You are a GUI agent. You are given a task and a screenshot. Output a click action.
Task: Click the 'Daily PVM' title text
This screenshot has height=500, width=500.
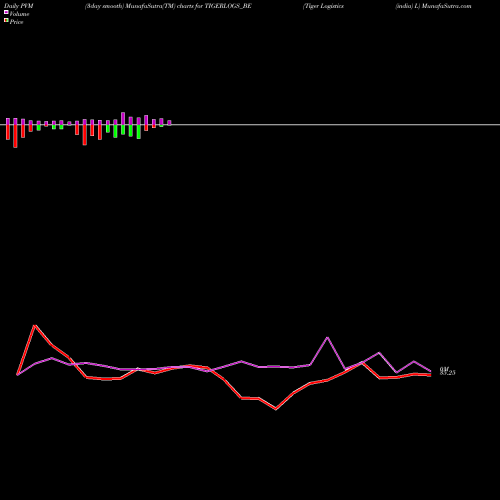click(19, 6)
